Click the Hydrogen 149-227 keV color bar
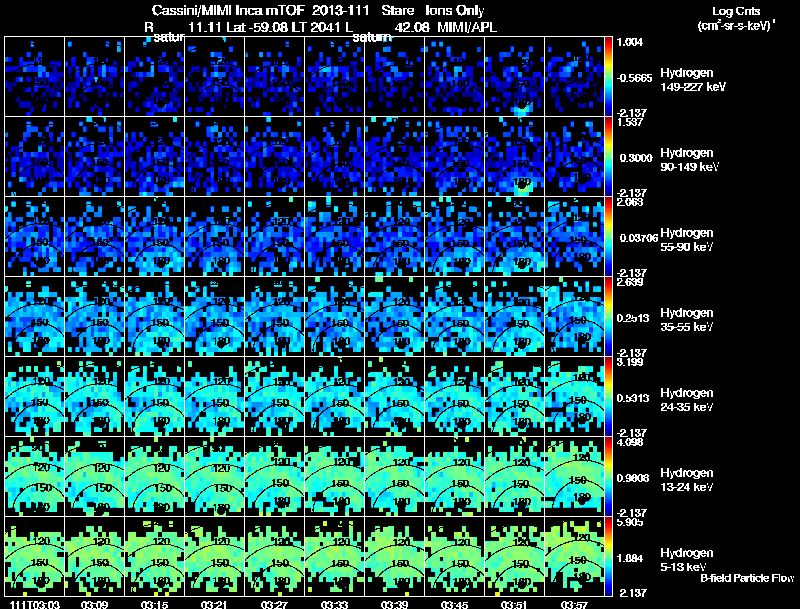Viewport: 800px width, 609px height. coord(608,77)
